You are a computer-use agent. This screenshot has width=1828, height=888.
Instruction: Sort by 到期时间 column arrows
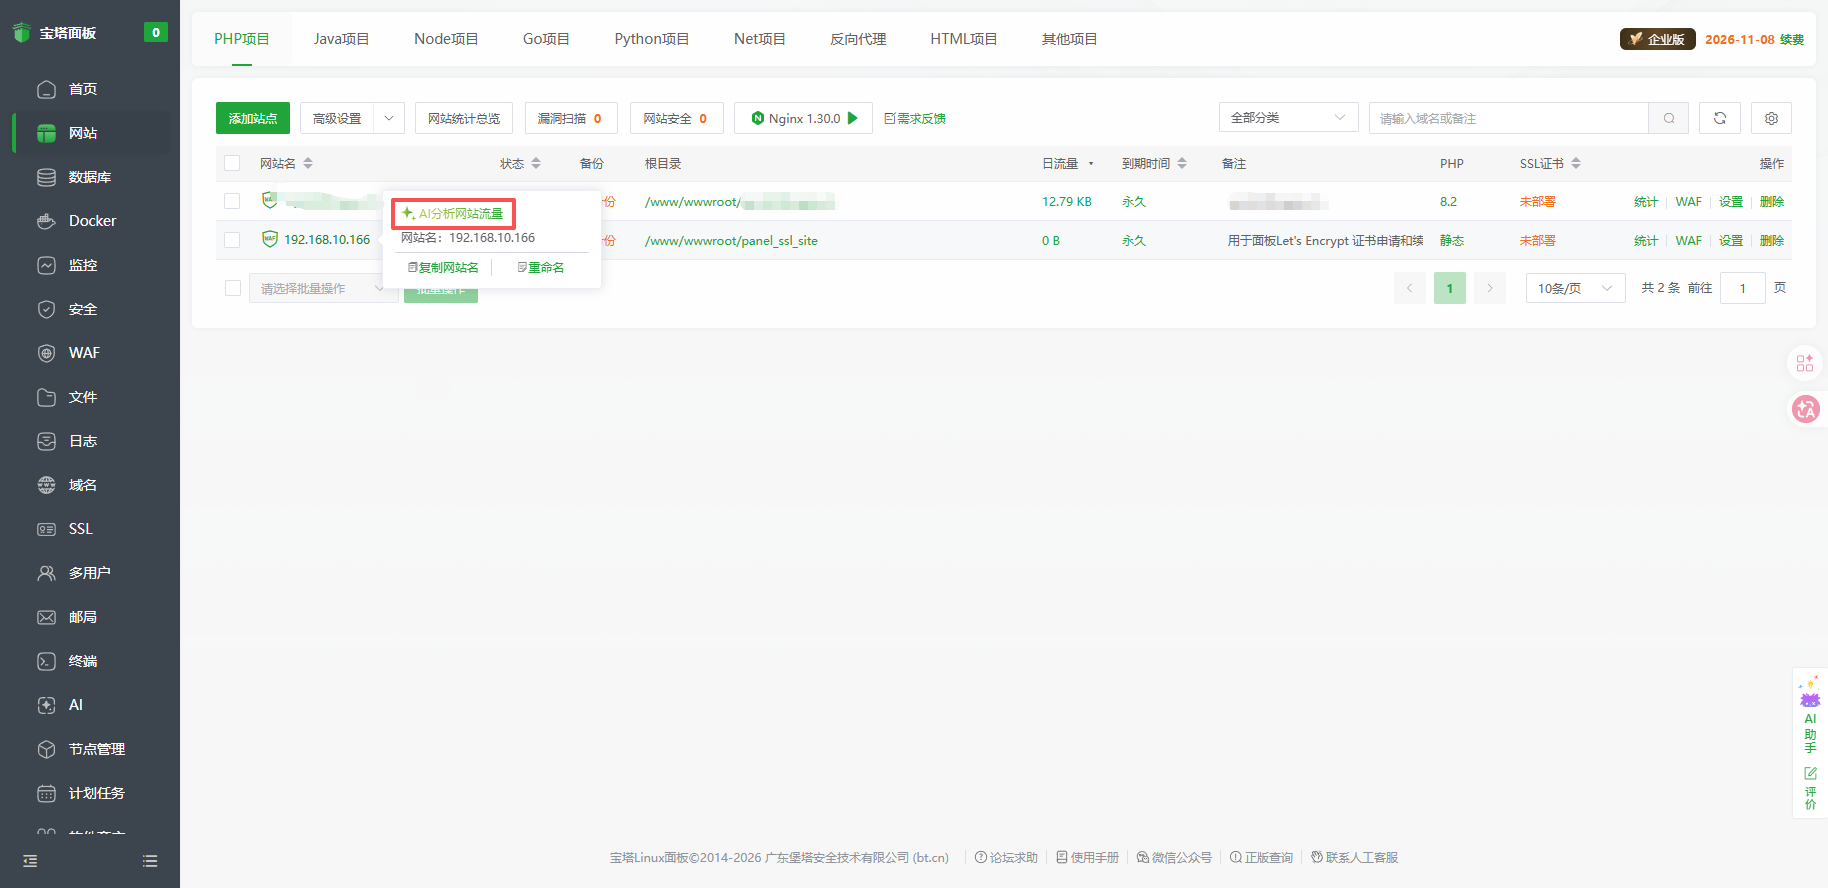click(x=1182, y=163)
